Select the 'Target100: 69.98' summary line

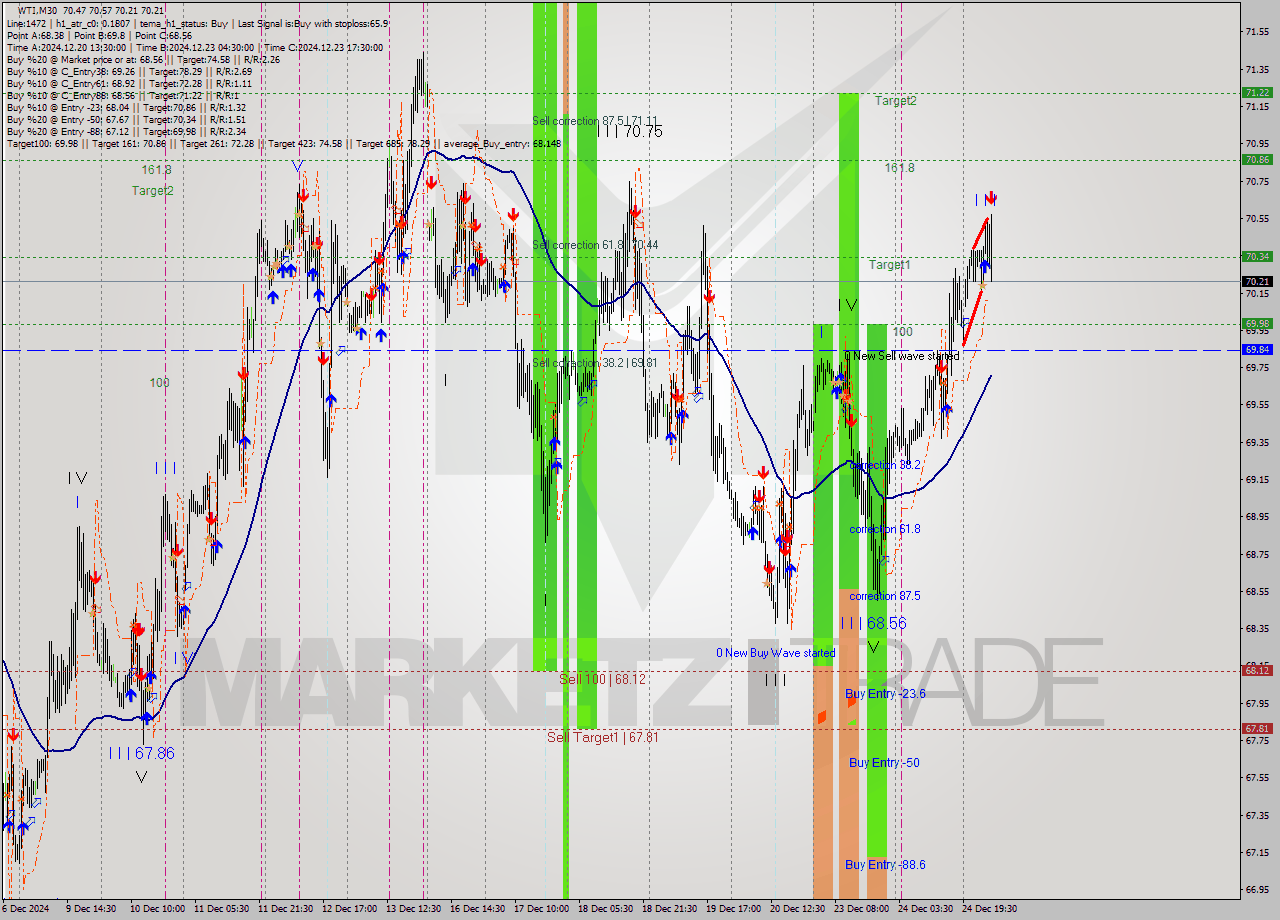coord(283,143)
